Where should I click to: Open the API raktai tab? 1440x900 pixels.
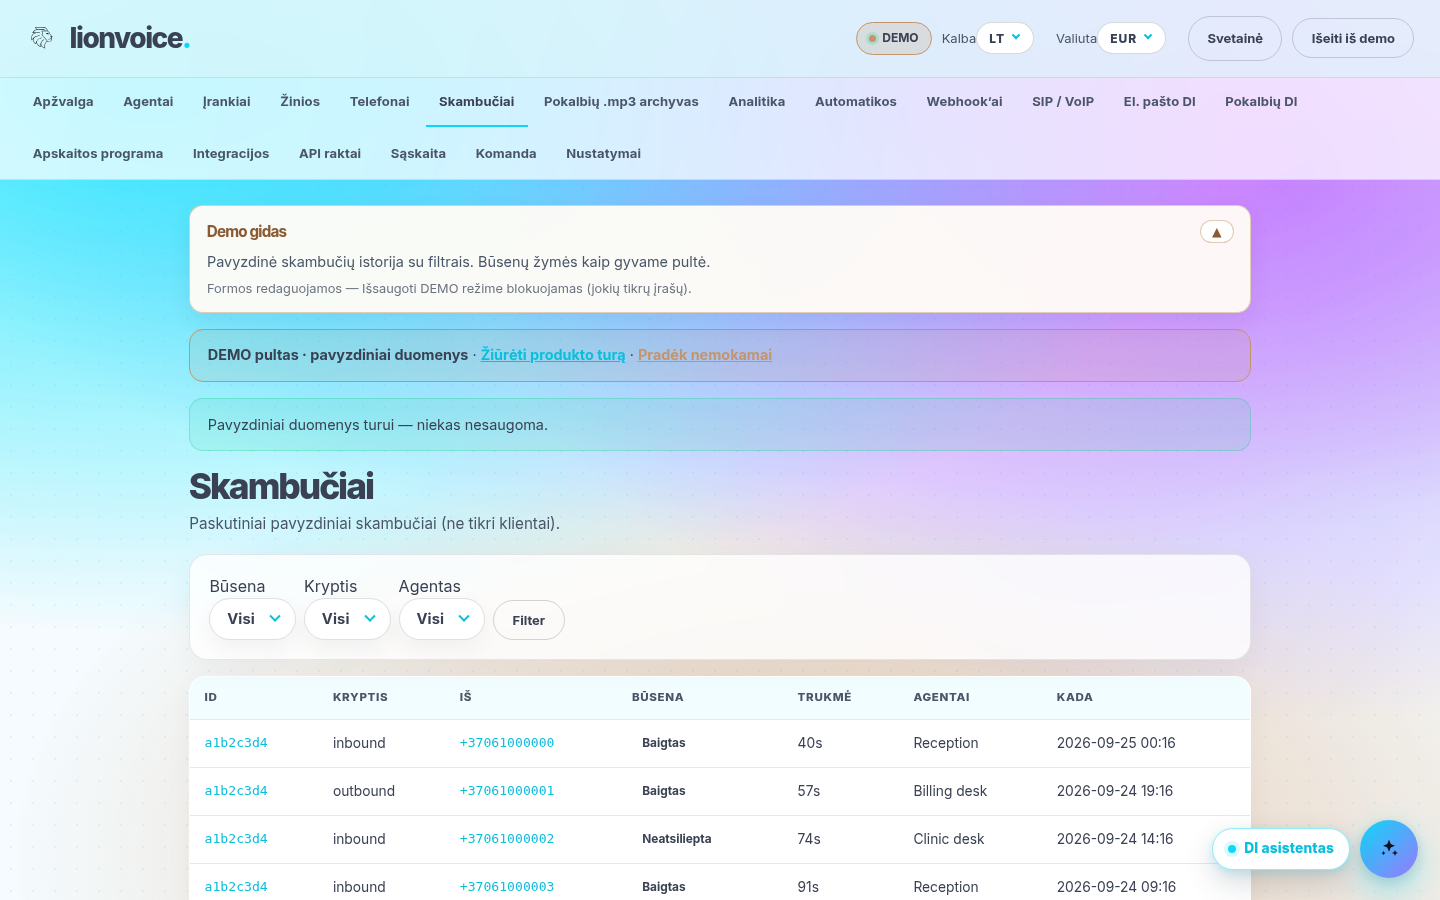(x=330, y=154)
